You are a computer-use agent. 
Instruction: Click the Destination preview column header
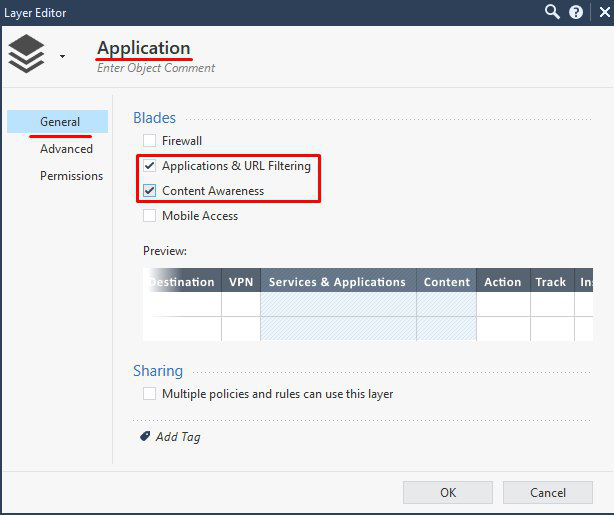[182, 280]
